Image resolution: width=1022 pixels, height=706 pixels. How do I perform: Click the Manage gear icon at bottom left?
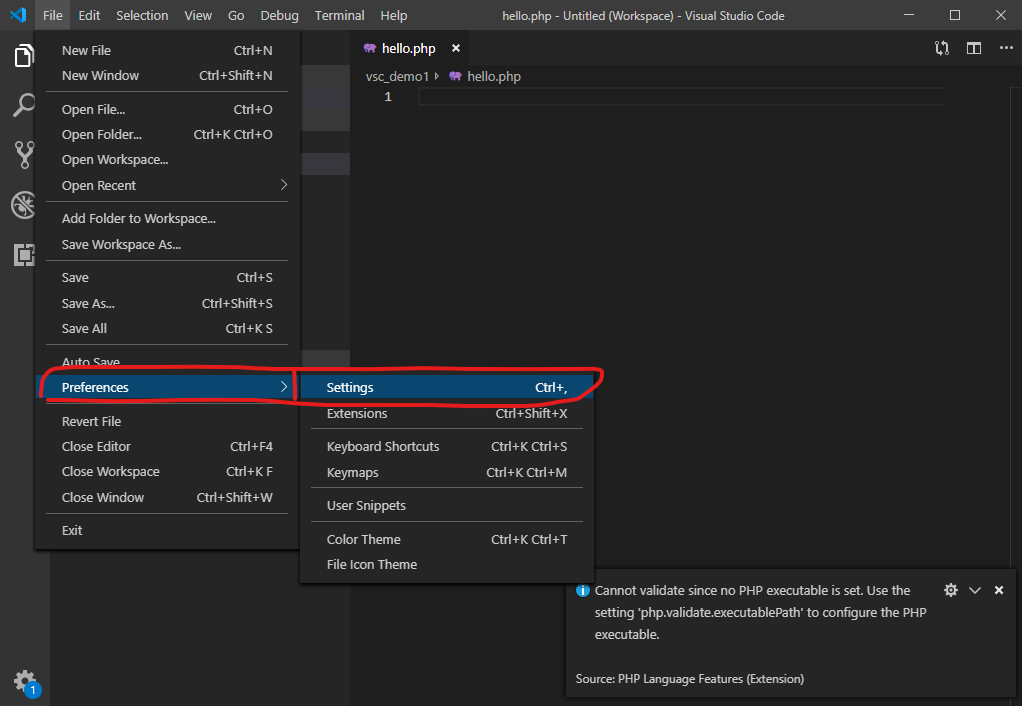25,682
